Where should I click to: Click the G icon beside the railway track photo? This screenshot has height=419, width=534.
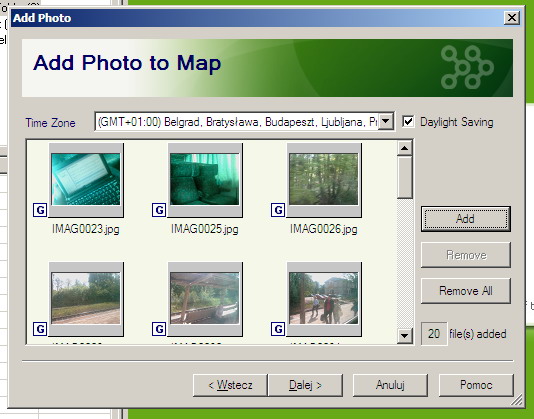point(40,329)
